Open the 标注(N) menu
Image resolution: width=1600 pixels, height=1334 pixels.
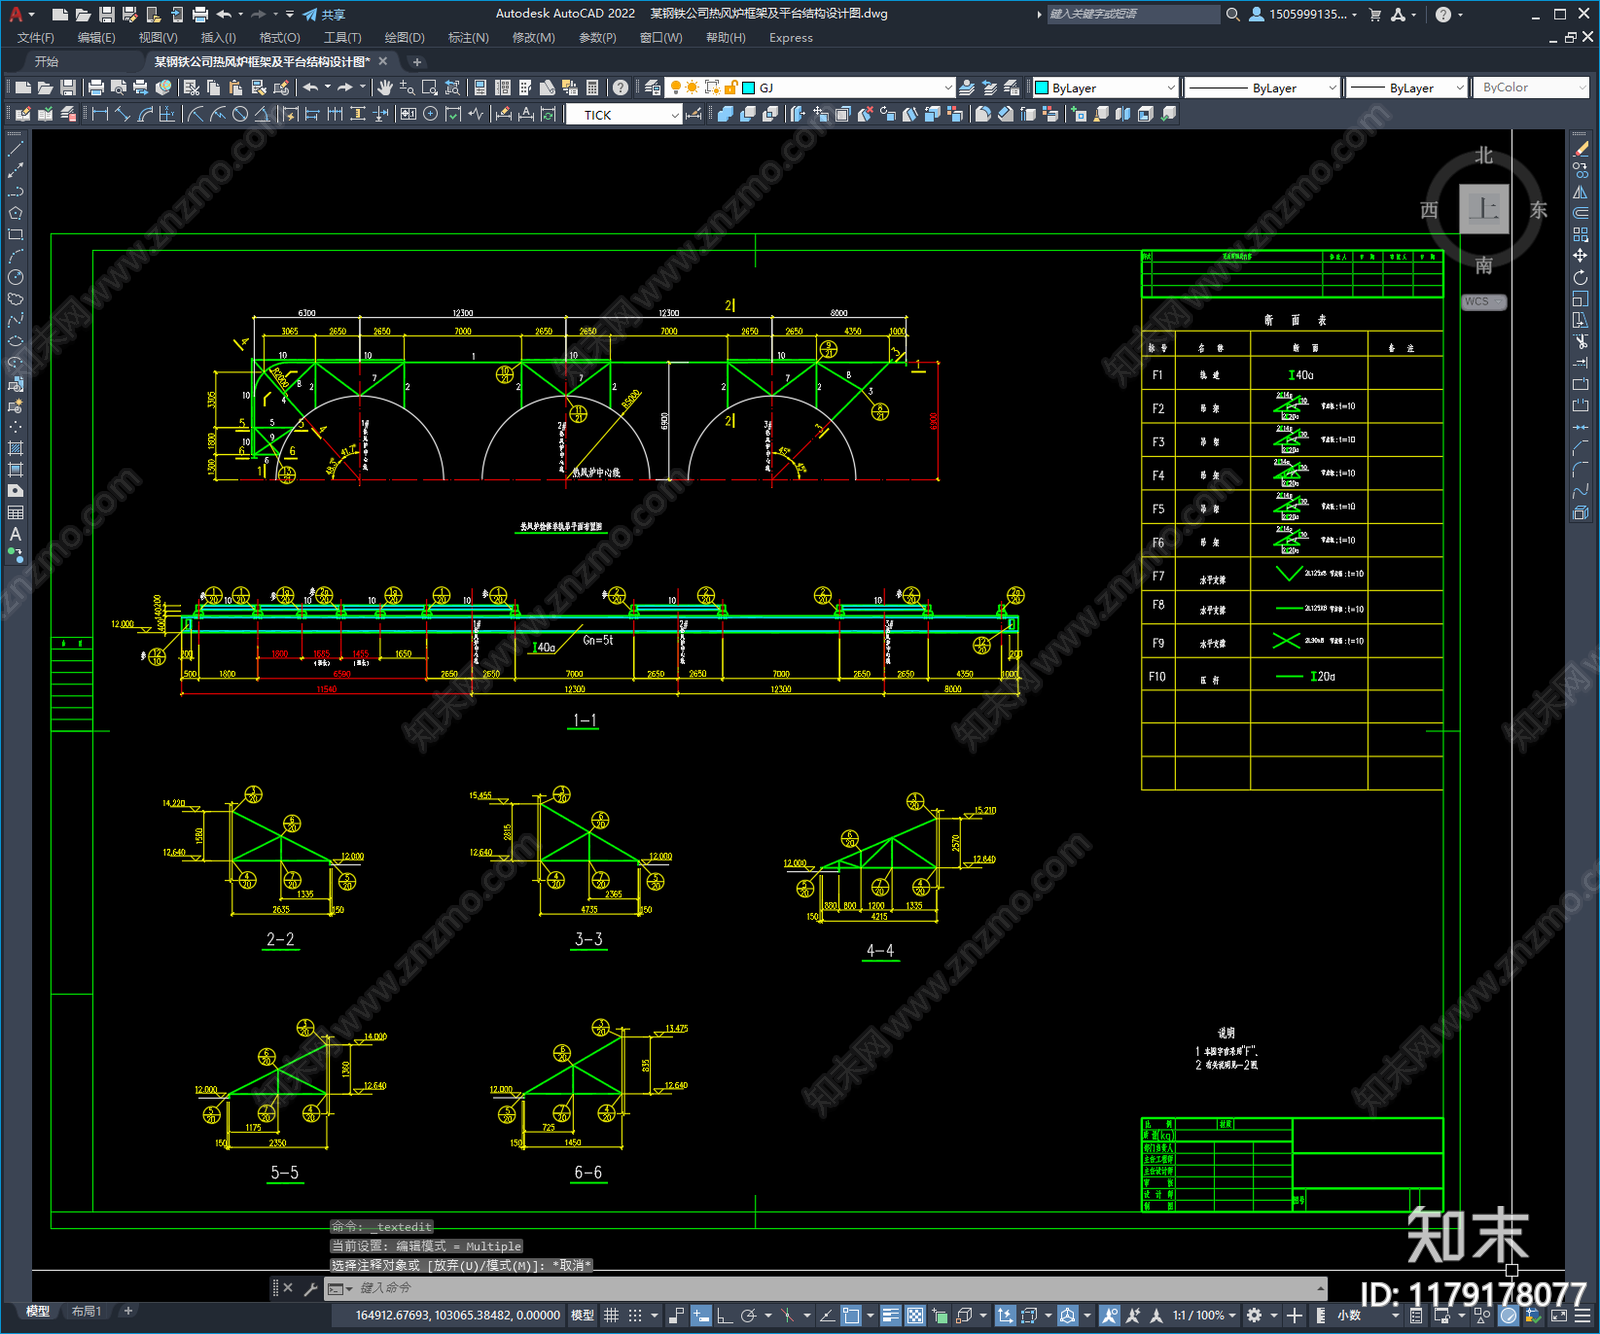[468, 38]
